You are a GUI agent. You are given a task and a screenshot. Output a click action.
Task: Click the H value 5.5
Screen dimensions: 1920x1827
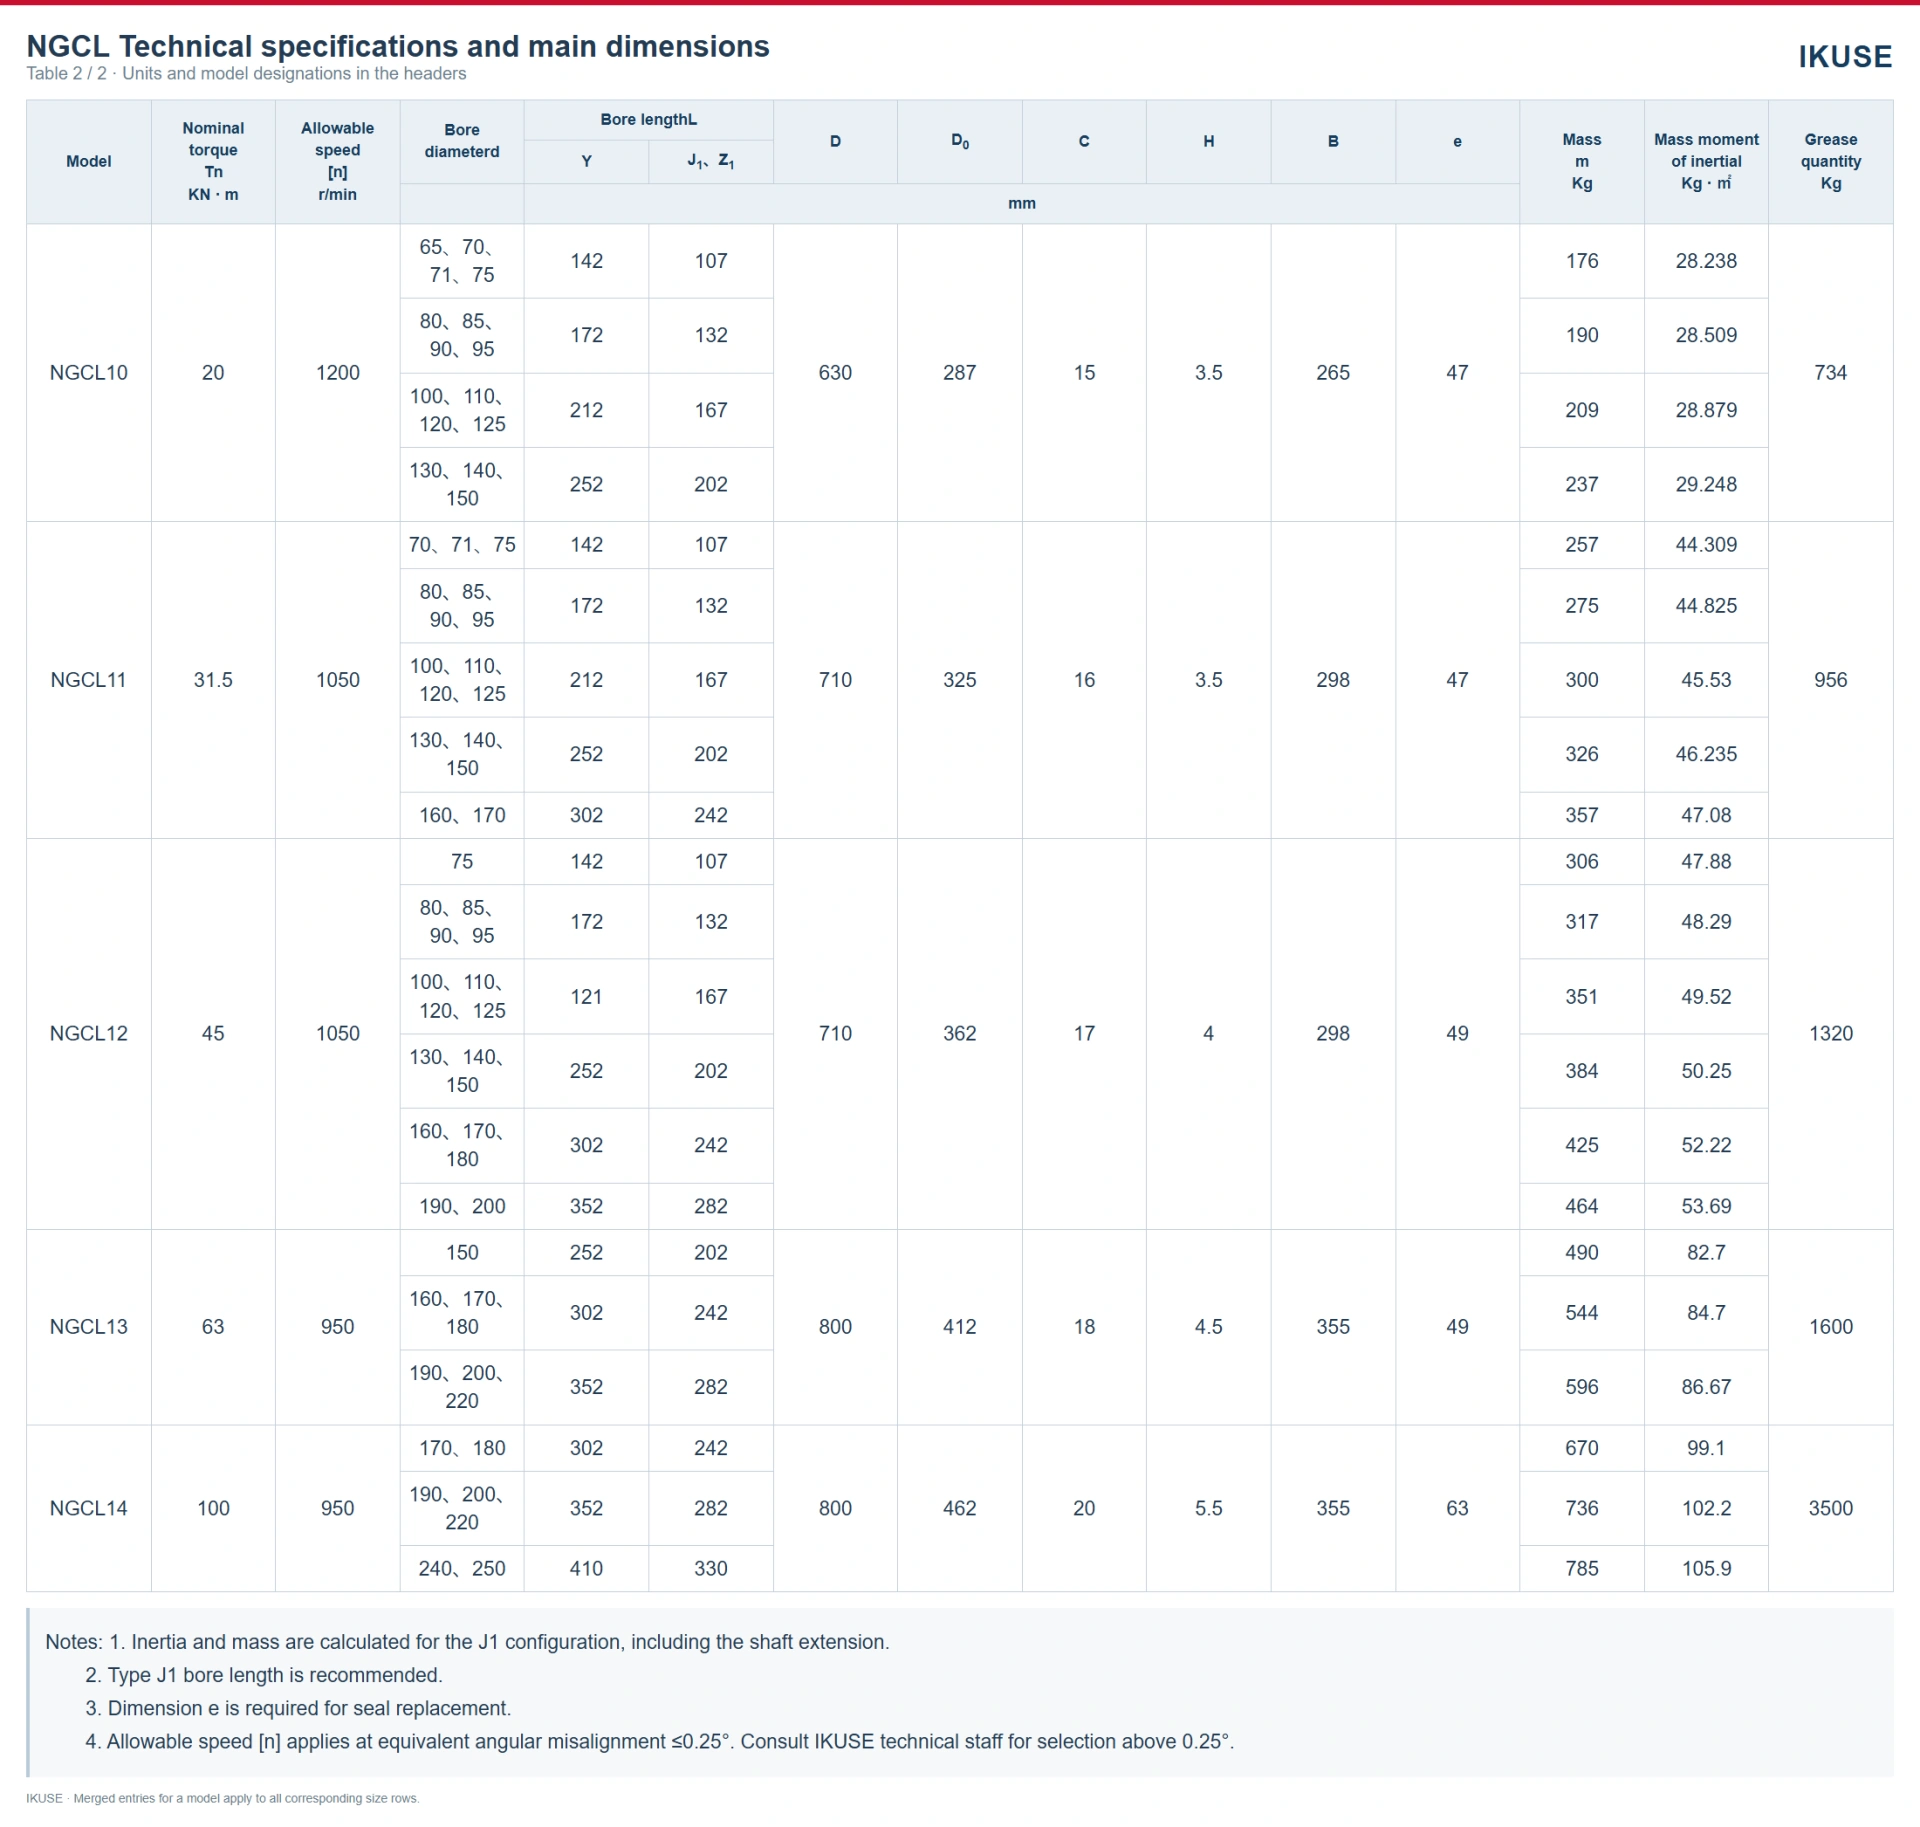[x=1209, y=1508]
